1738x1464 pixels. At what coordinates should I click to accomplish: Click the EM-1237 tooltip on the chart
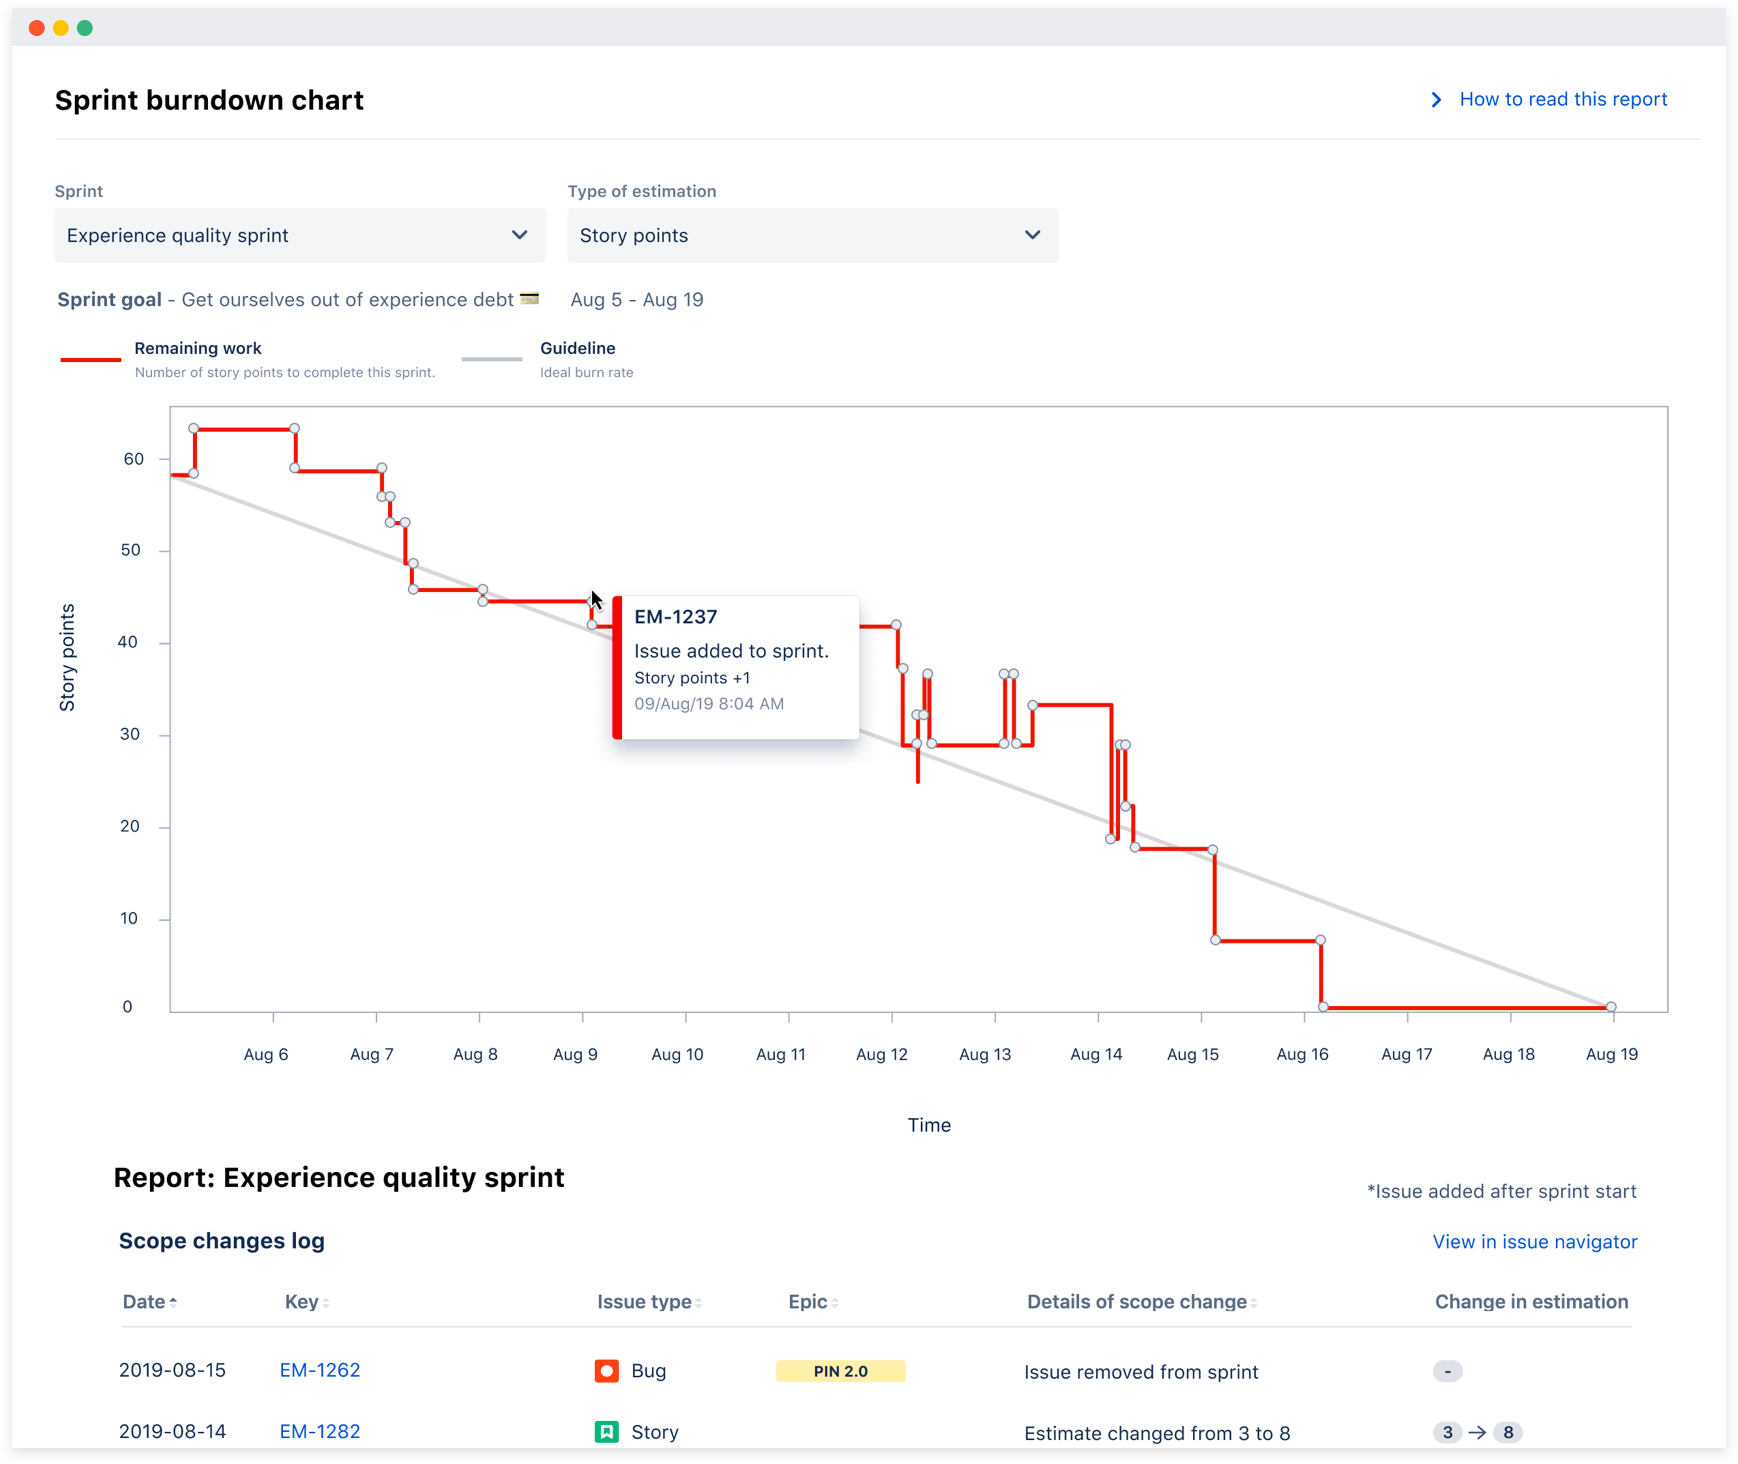tap(737, 667)
